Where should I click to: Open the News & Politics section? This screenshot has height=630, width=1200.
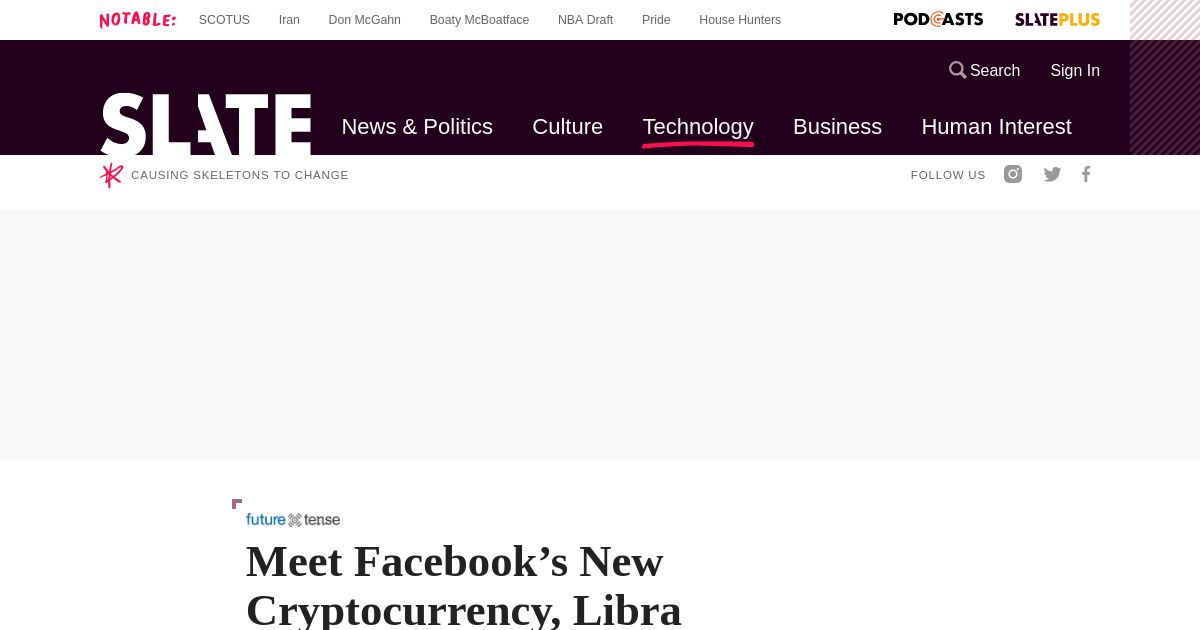pos(417,127)
